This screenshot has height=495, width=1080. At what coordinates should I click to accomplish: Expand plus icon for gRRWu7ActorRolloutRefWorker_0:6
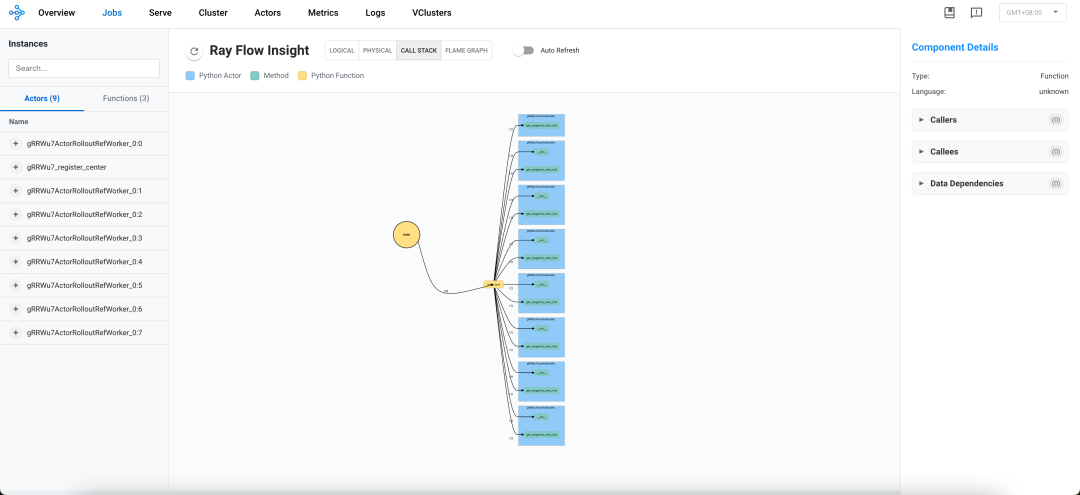pos(15,309)
